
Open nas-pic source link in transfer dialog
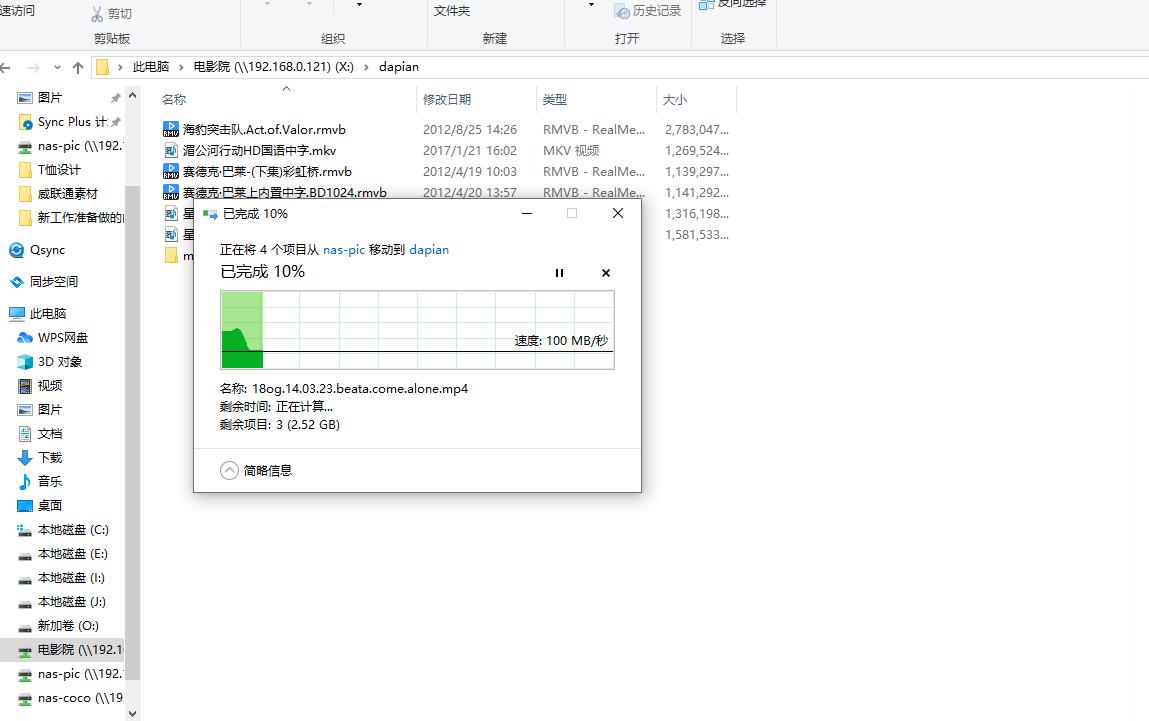point(344,249)
